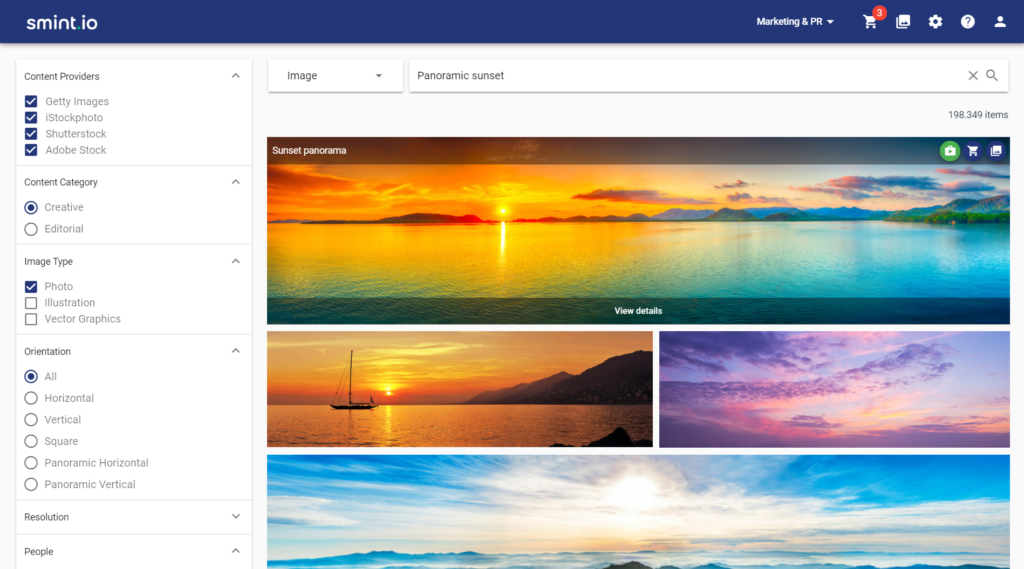Uncheck Getty Images provider
This screenshot has width=1024, height=569.
(31, 101)
